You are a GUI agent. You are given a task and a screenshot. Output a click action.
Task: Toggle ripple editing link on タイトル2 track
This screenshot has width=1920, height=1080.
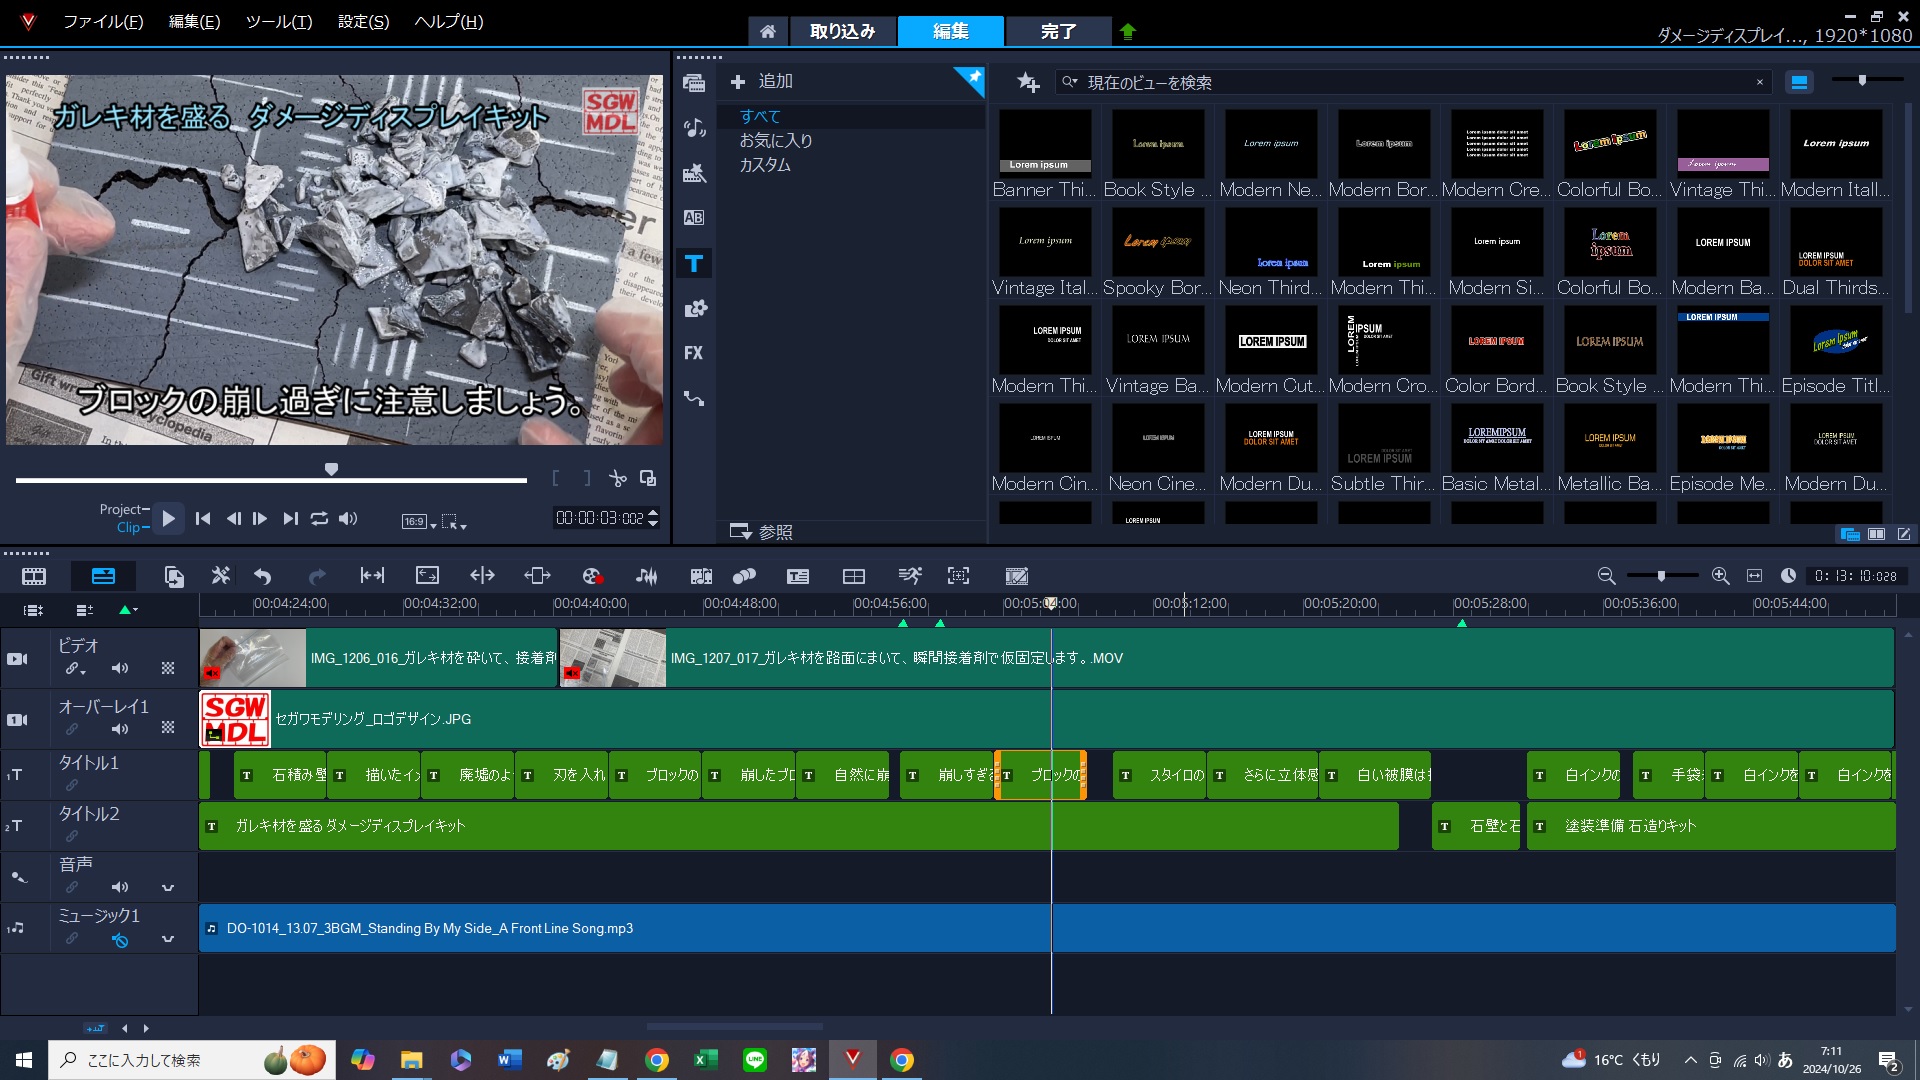point(72,836)
